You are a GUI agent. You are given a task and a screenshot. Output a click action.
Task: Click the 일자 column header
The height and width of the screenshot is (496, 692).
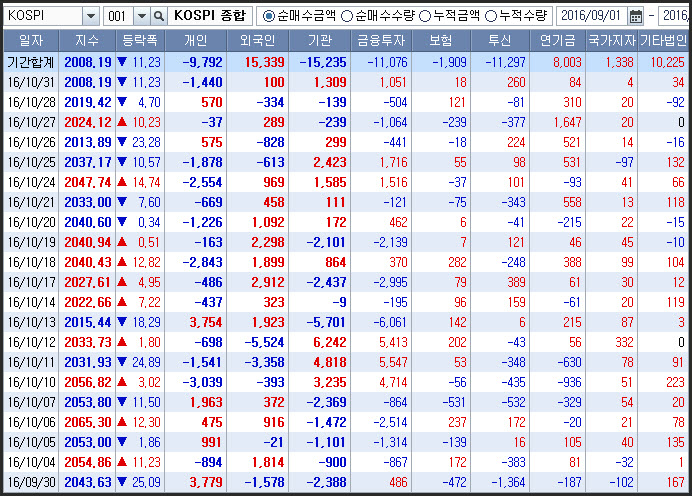(31, 41)
